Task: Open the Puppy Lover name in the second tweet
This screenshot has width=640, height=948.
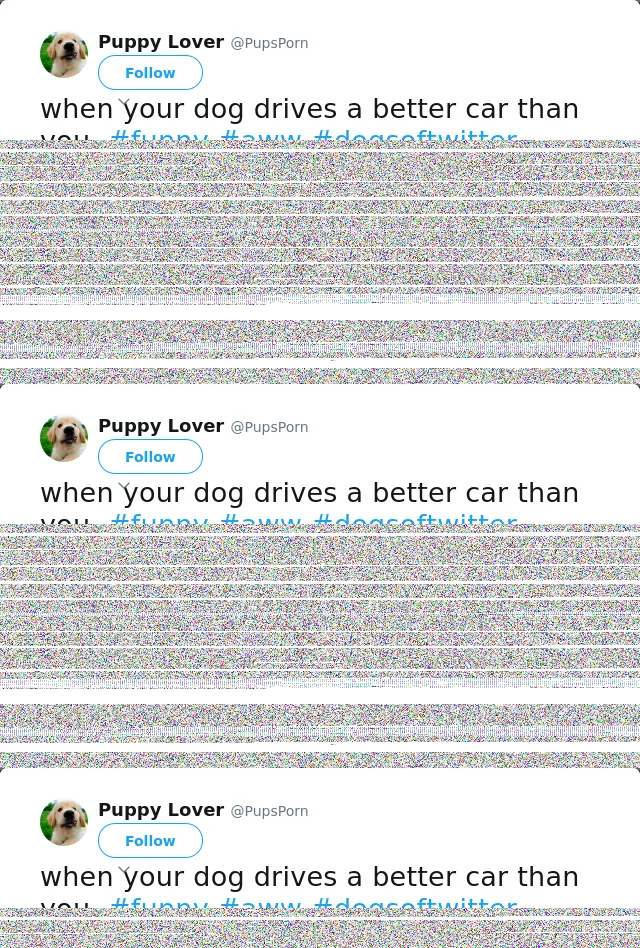Action: pos(161,426)
